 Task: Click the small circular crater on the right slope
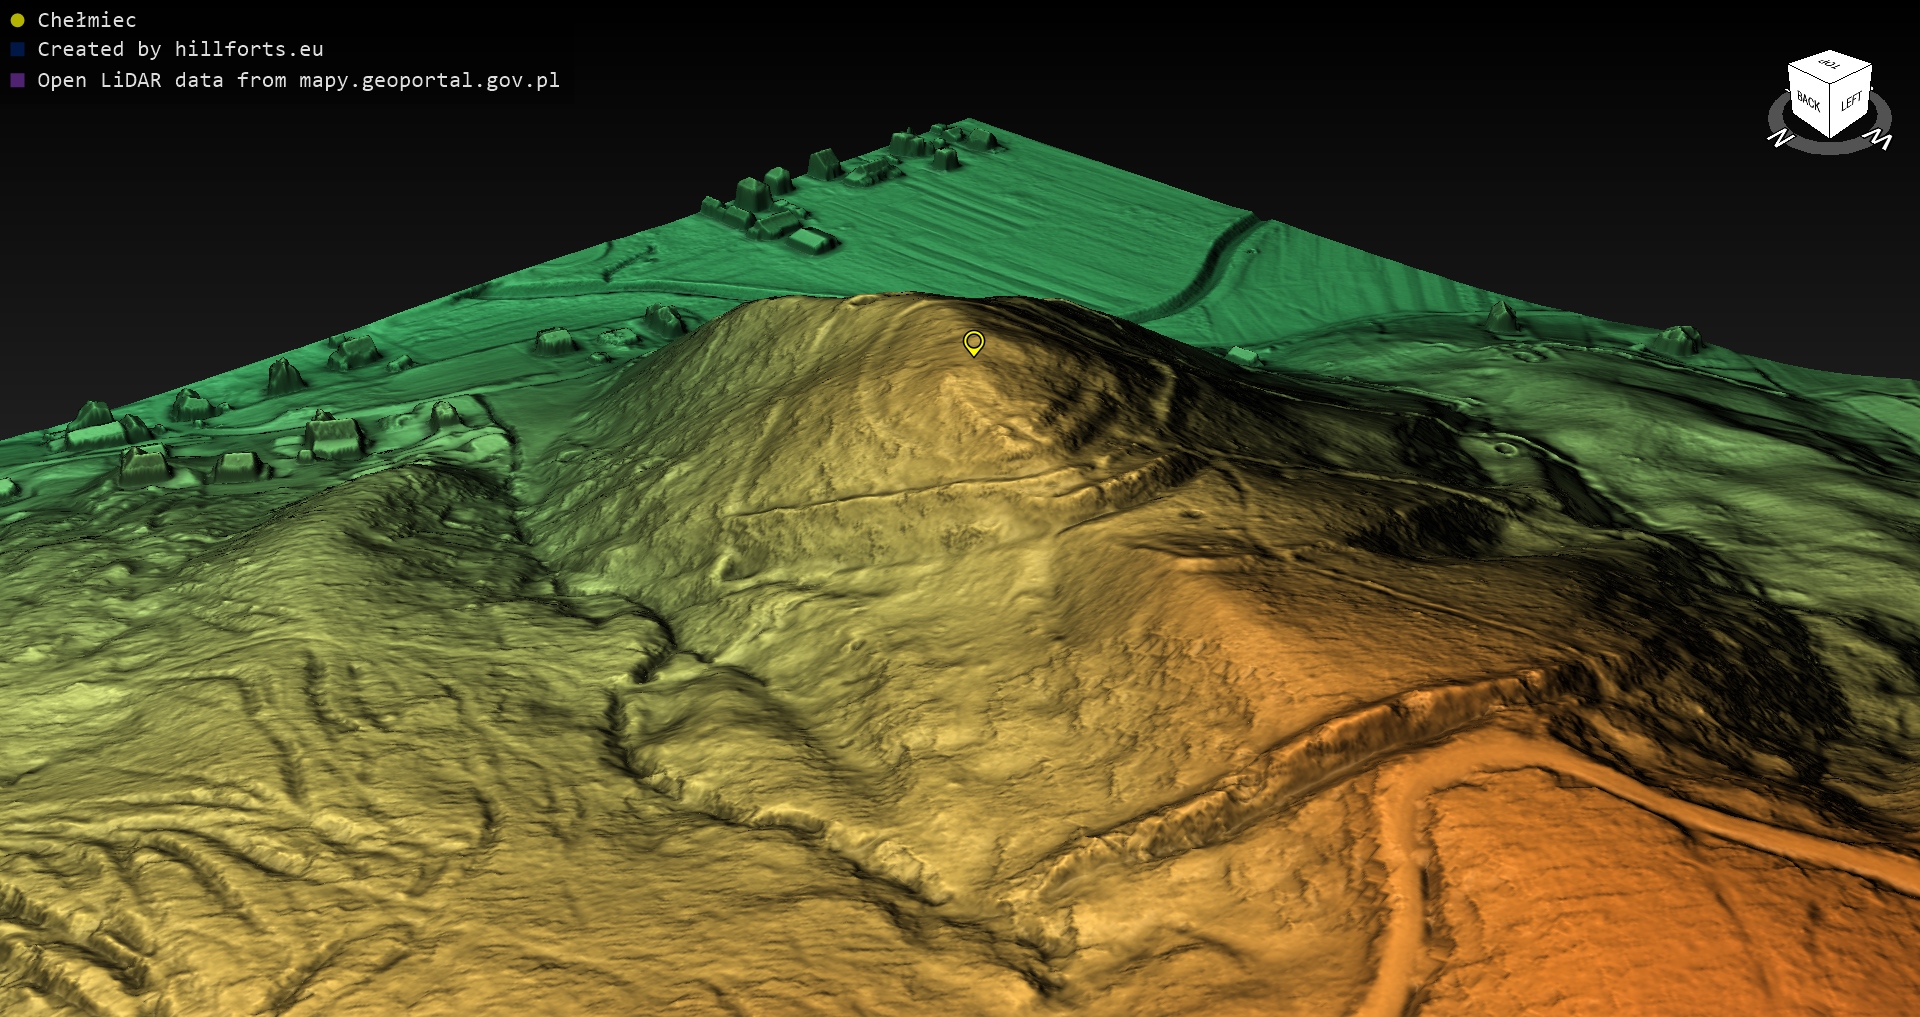point(1505,449)
